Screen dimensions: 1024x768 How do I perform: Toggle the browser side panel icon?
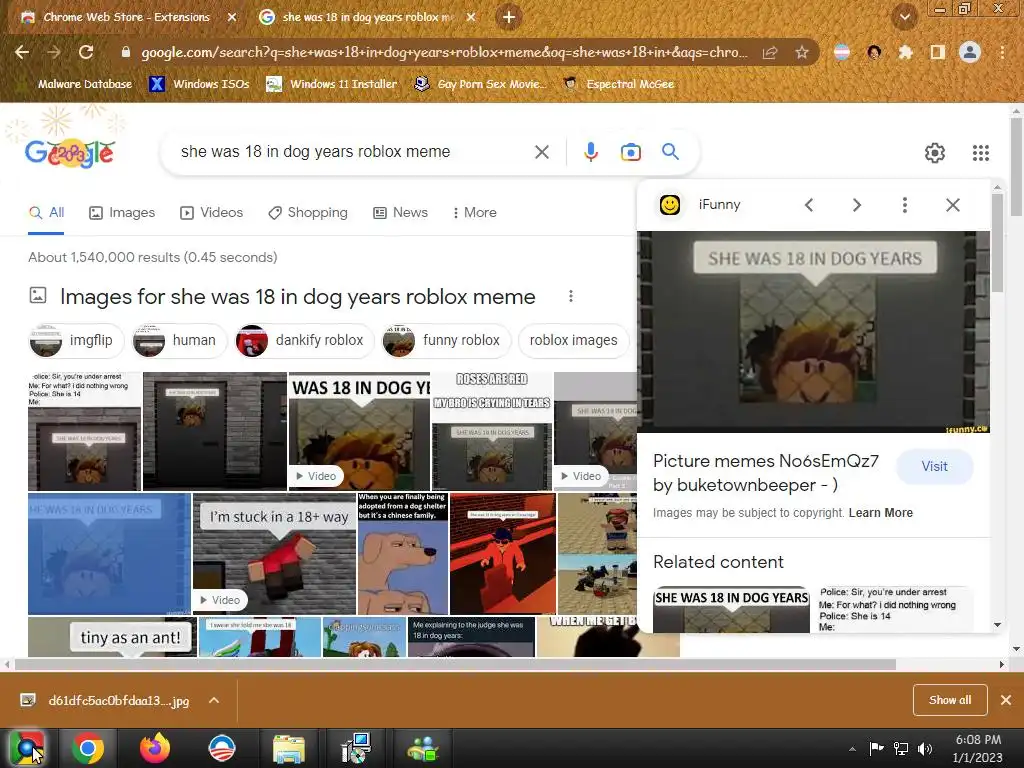click(937, 52)
